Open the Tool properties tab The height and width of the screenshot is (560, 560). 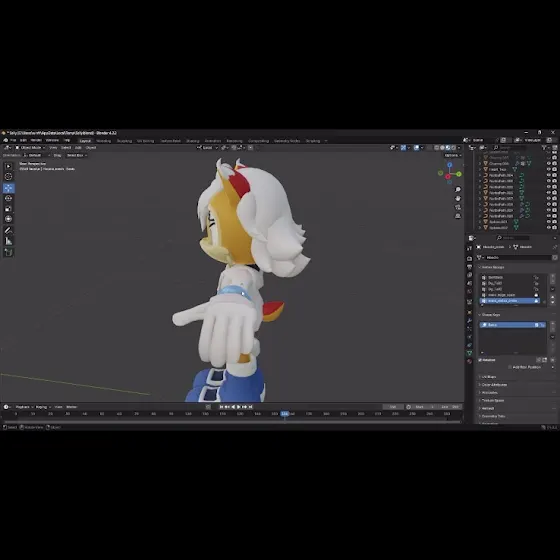(469, 249)
